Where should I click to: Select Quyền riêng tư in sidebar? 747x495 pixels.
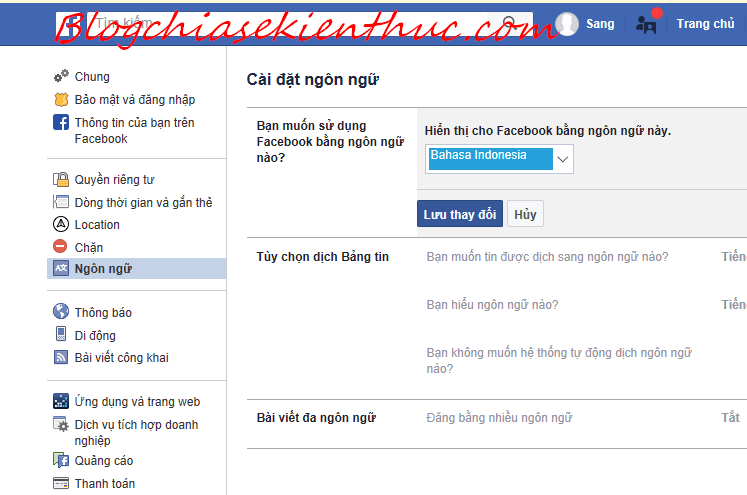(x=114, y=180)
